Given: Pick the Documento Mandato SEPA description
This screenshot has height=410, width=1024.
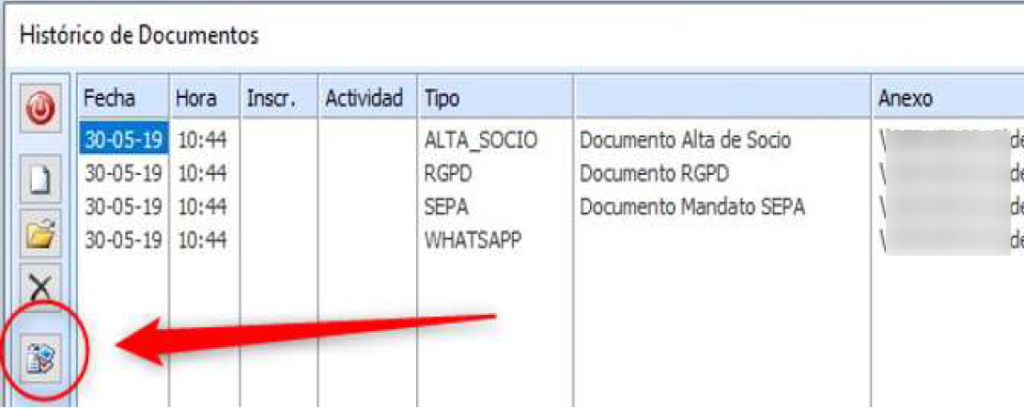Looking at the screenshot, I should (x=693, y=207).
